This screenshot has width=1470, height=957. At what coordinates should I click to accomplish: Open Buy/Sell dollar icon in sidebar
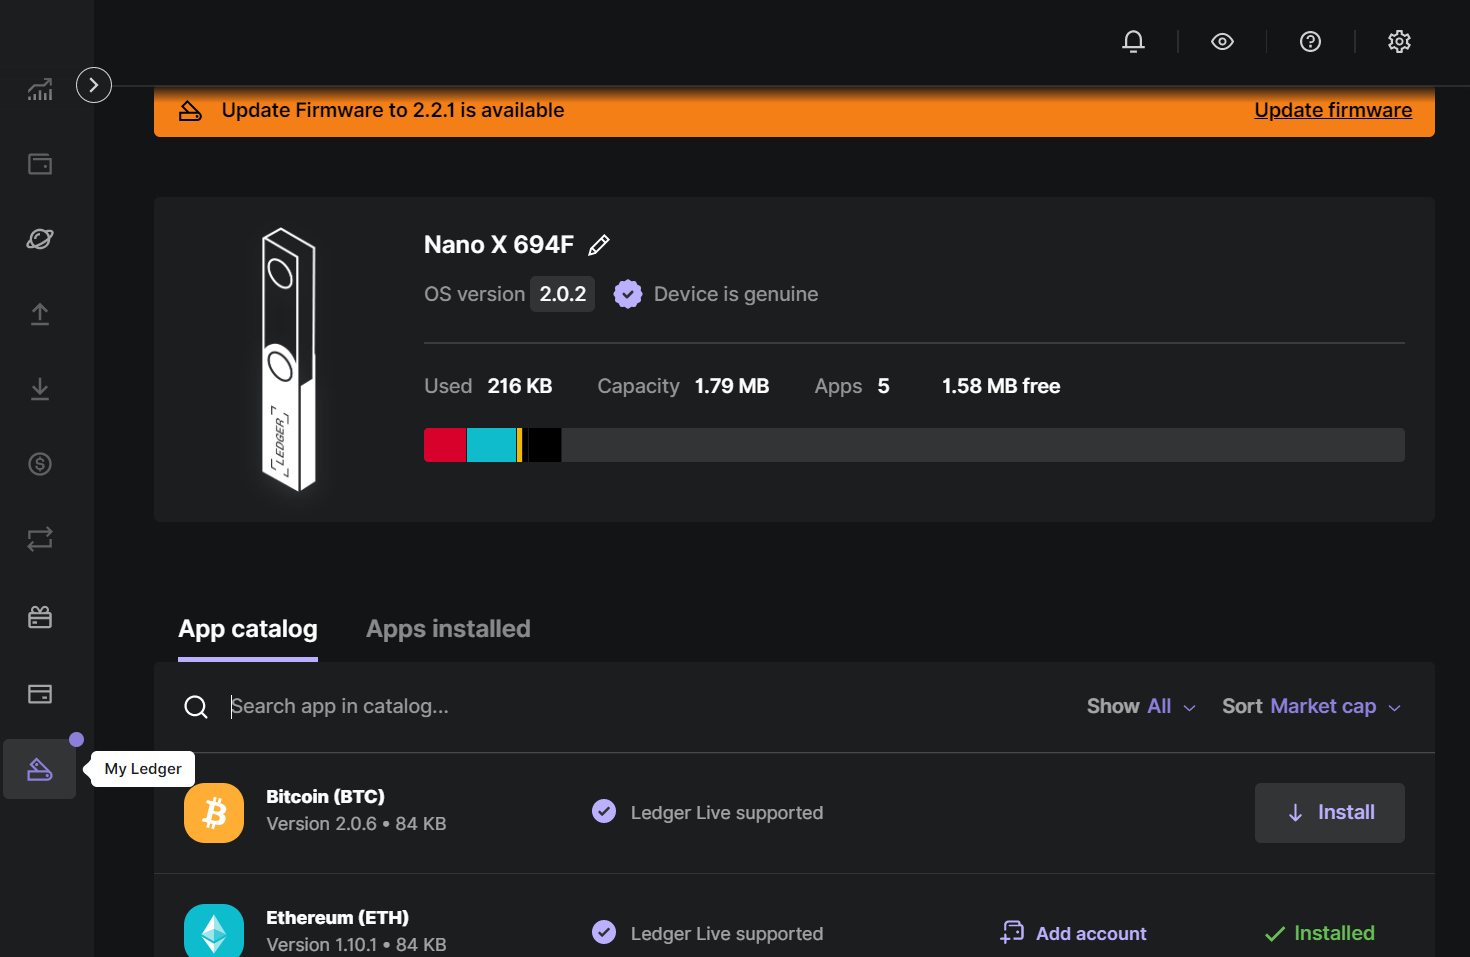coord(40,464)
